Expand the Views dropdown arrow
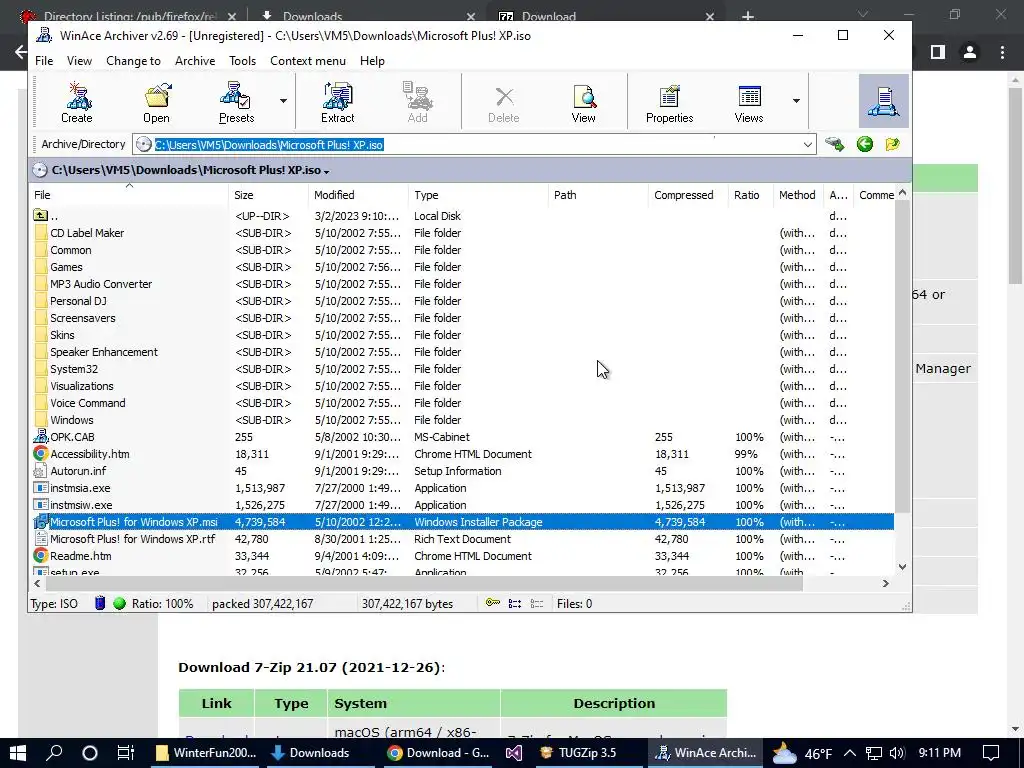Image resolution: width=1024 pixels, height=768 pixels. click(x=796, y=101)
